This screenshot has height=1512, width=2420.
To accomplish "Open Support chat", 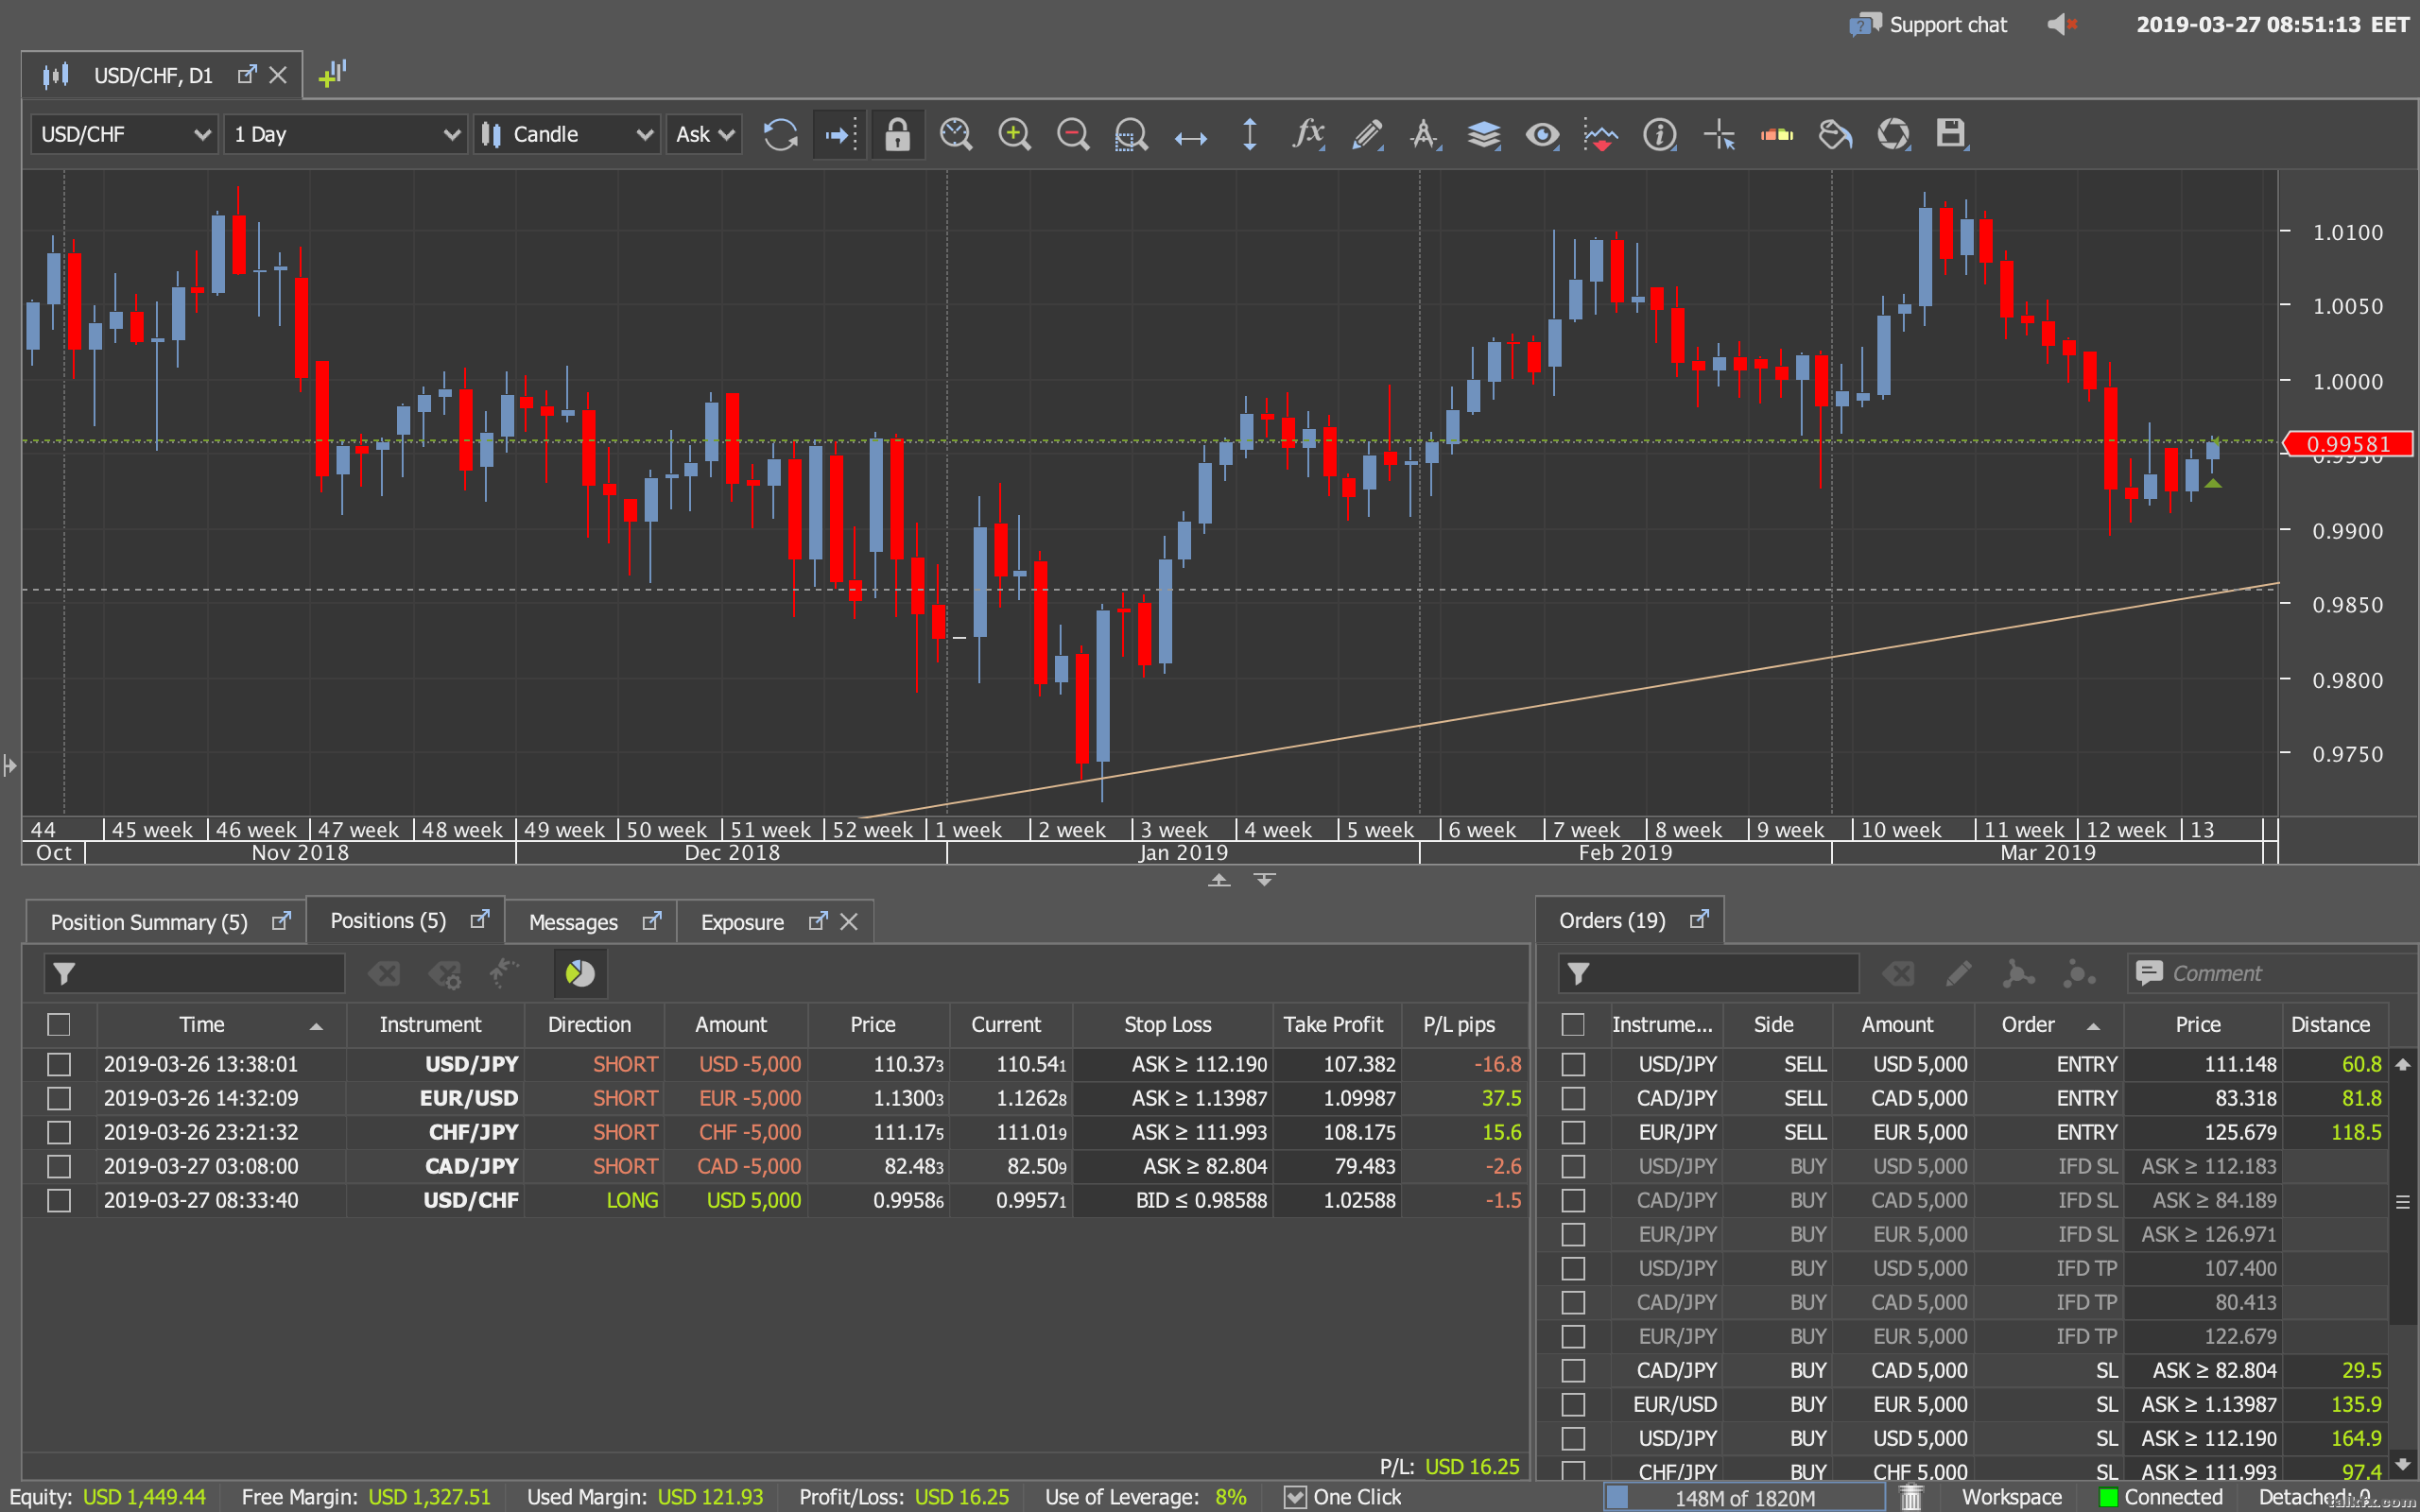I will tap(1928, 25).
